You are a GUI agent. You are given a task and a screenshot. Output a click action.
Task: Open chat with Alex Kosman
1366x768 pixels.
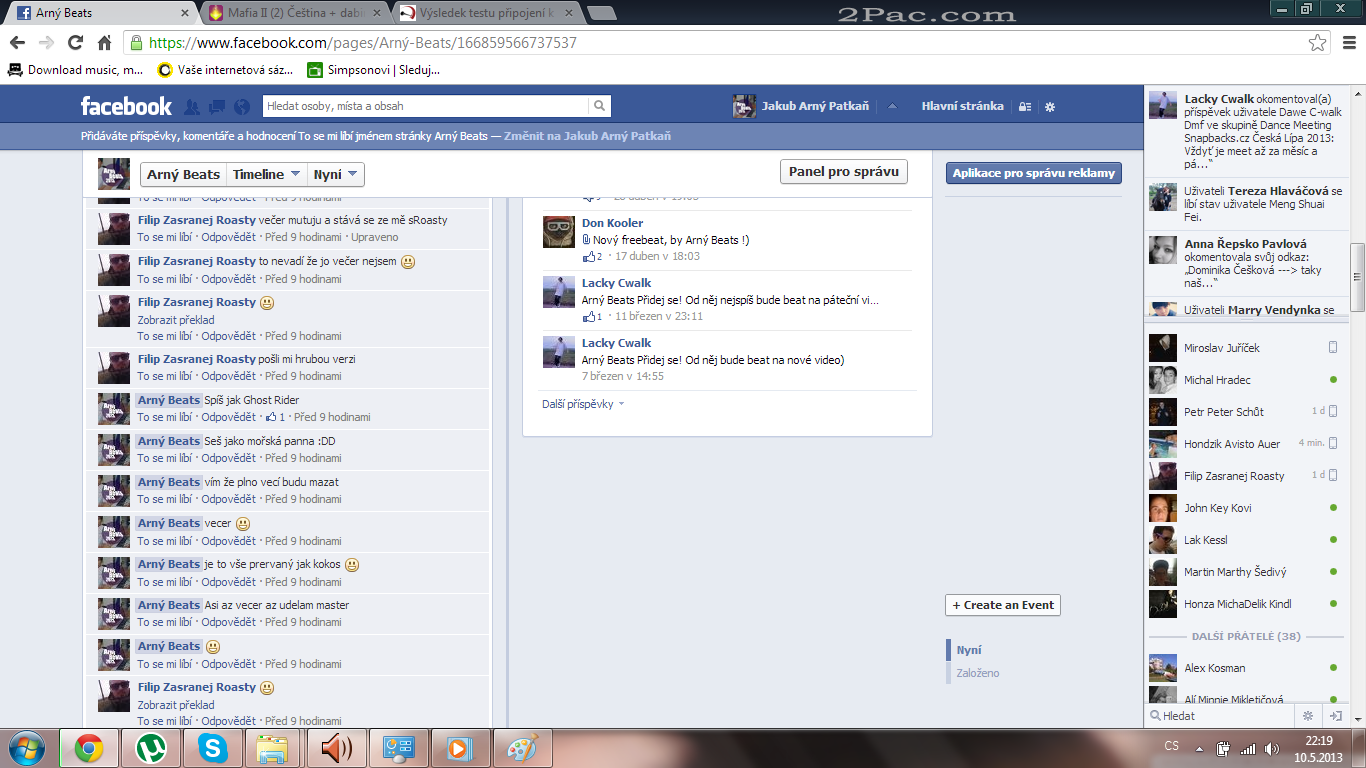pos(1245,668)
